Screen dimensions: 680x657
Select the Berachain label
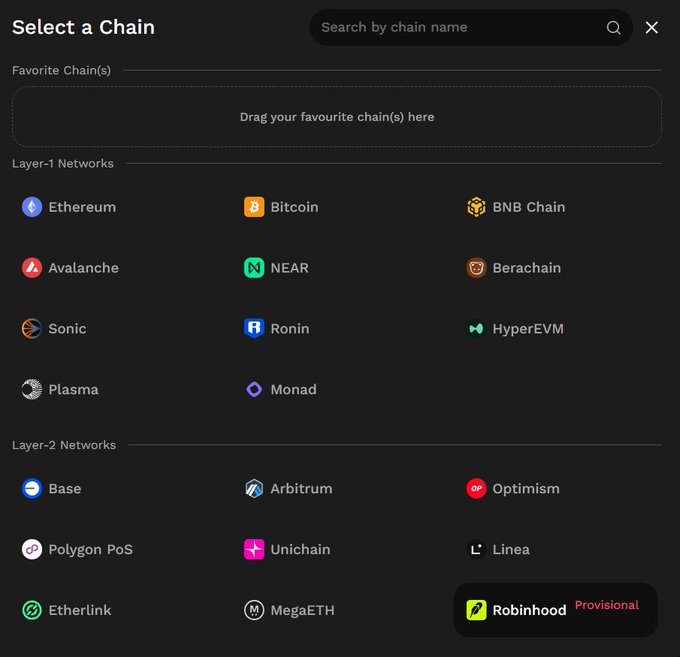pyautogui.click(x=526, y=268)
